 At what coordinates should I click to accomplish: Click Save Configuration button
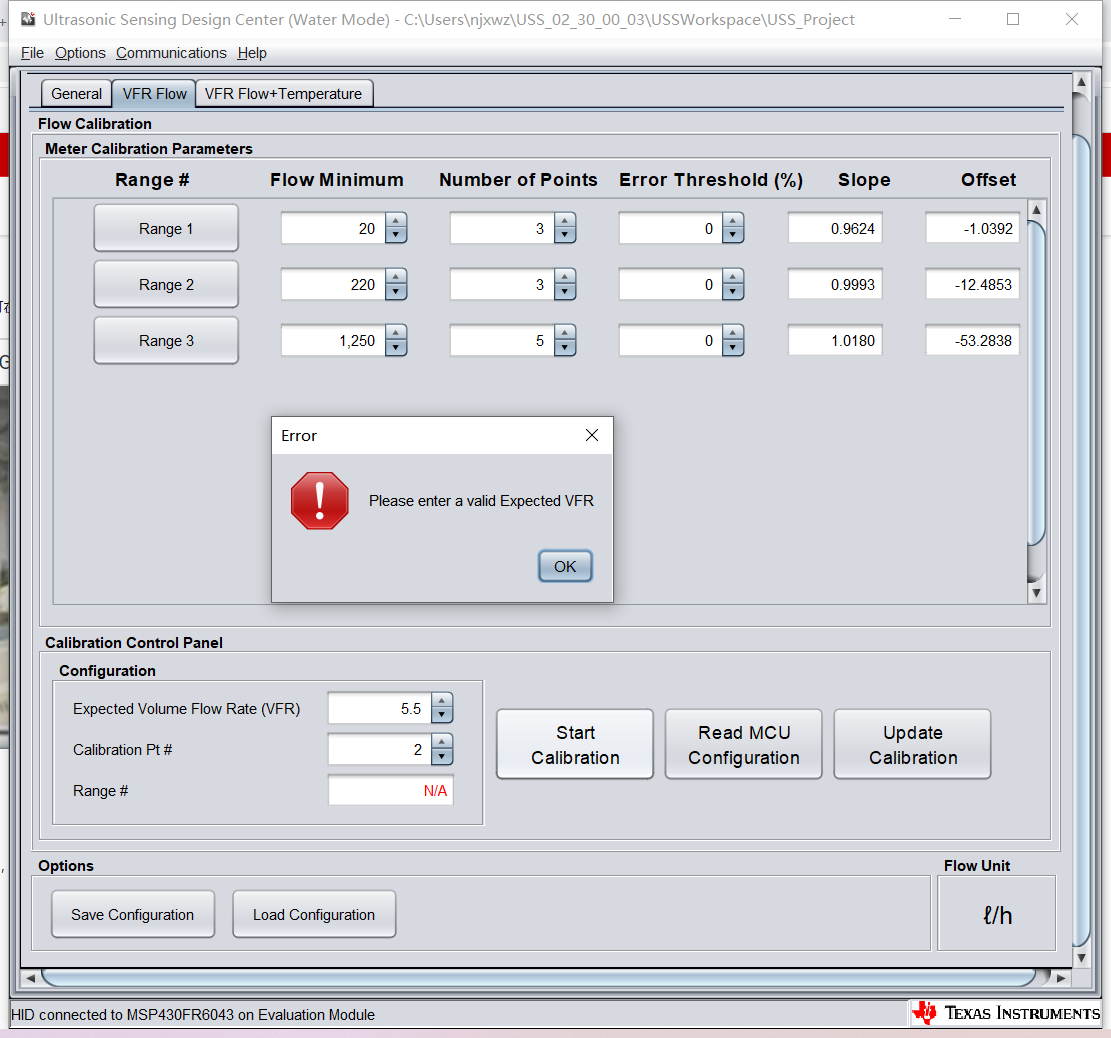click(x=132, y=914)
